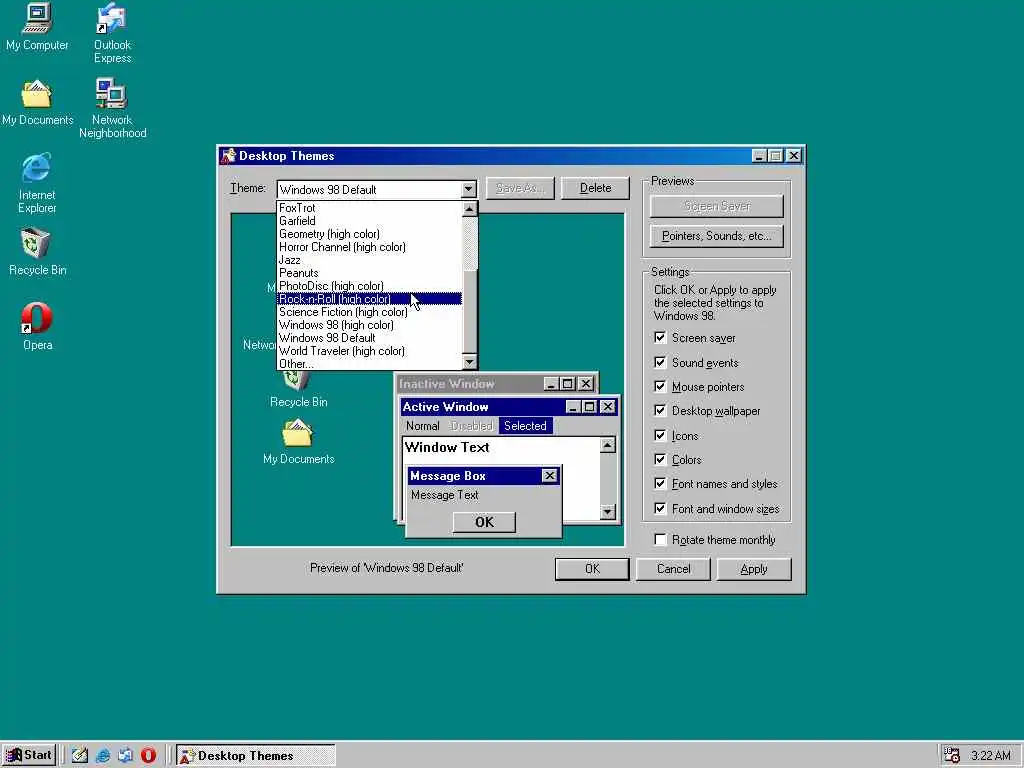Choose Horror Channel (high color) theme
This screenshot has width=1024, height=768.
point(369,247)
